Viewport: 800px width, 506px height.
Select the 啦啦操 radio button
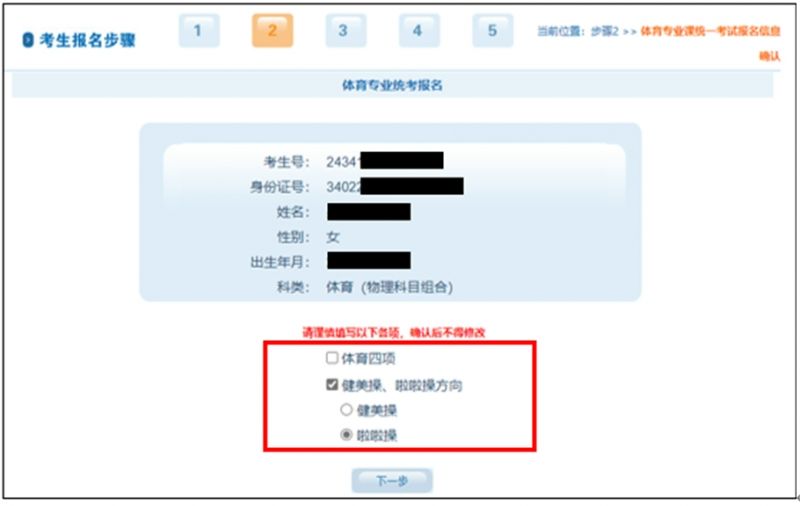click(x=346, y=435)
